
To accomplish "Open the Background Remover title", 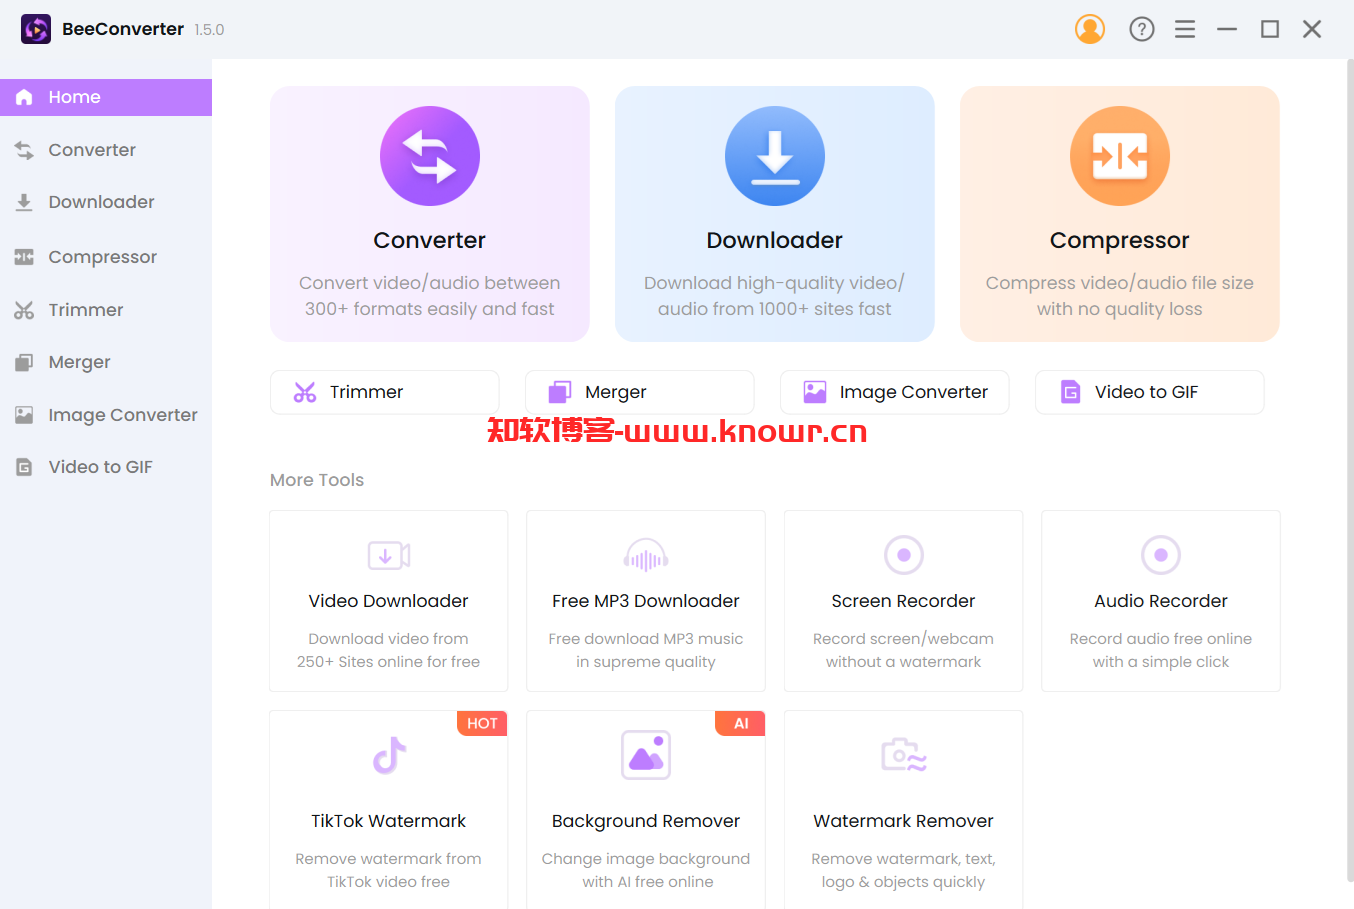I will [646, 821].
